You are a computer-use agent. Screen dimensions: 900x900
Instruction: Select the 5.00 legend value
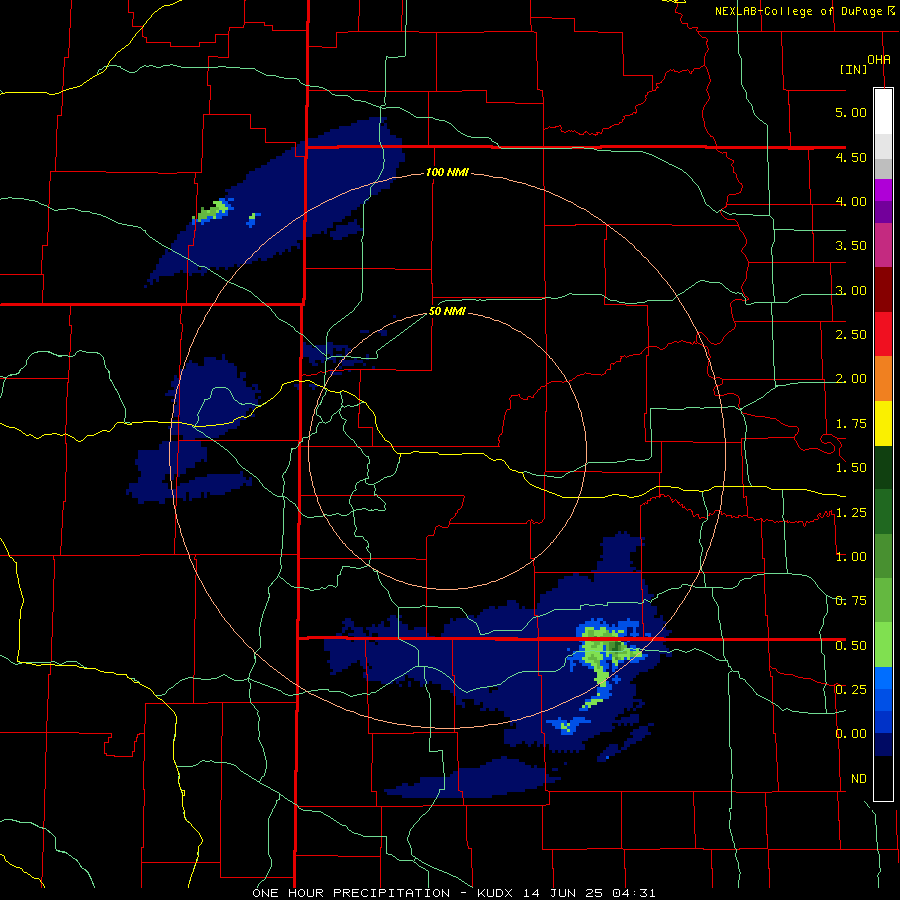click(851, 112)
